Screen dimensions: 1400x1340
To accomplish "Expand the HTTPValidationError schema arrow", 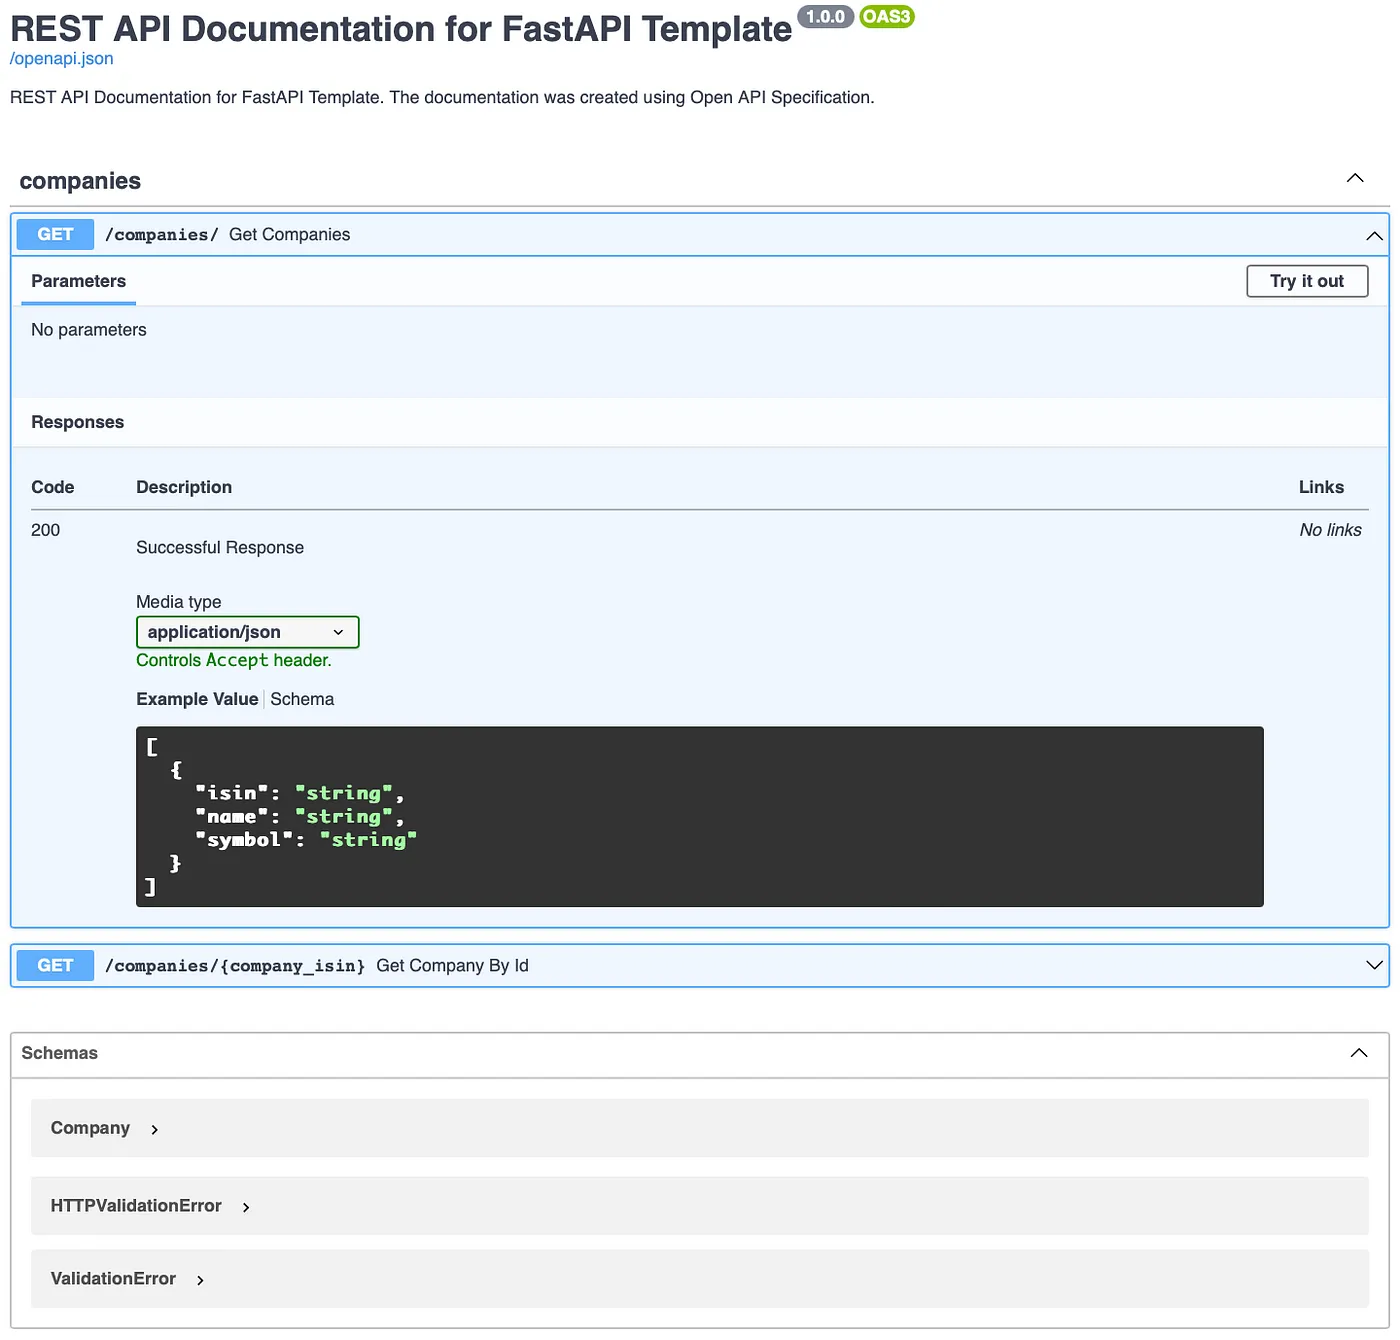I will (246, 1208).
